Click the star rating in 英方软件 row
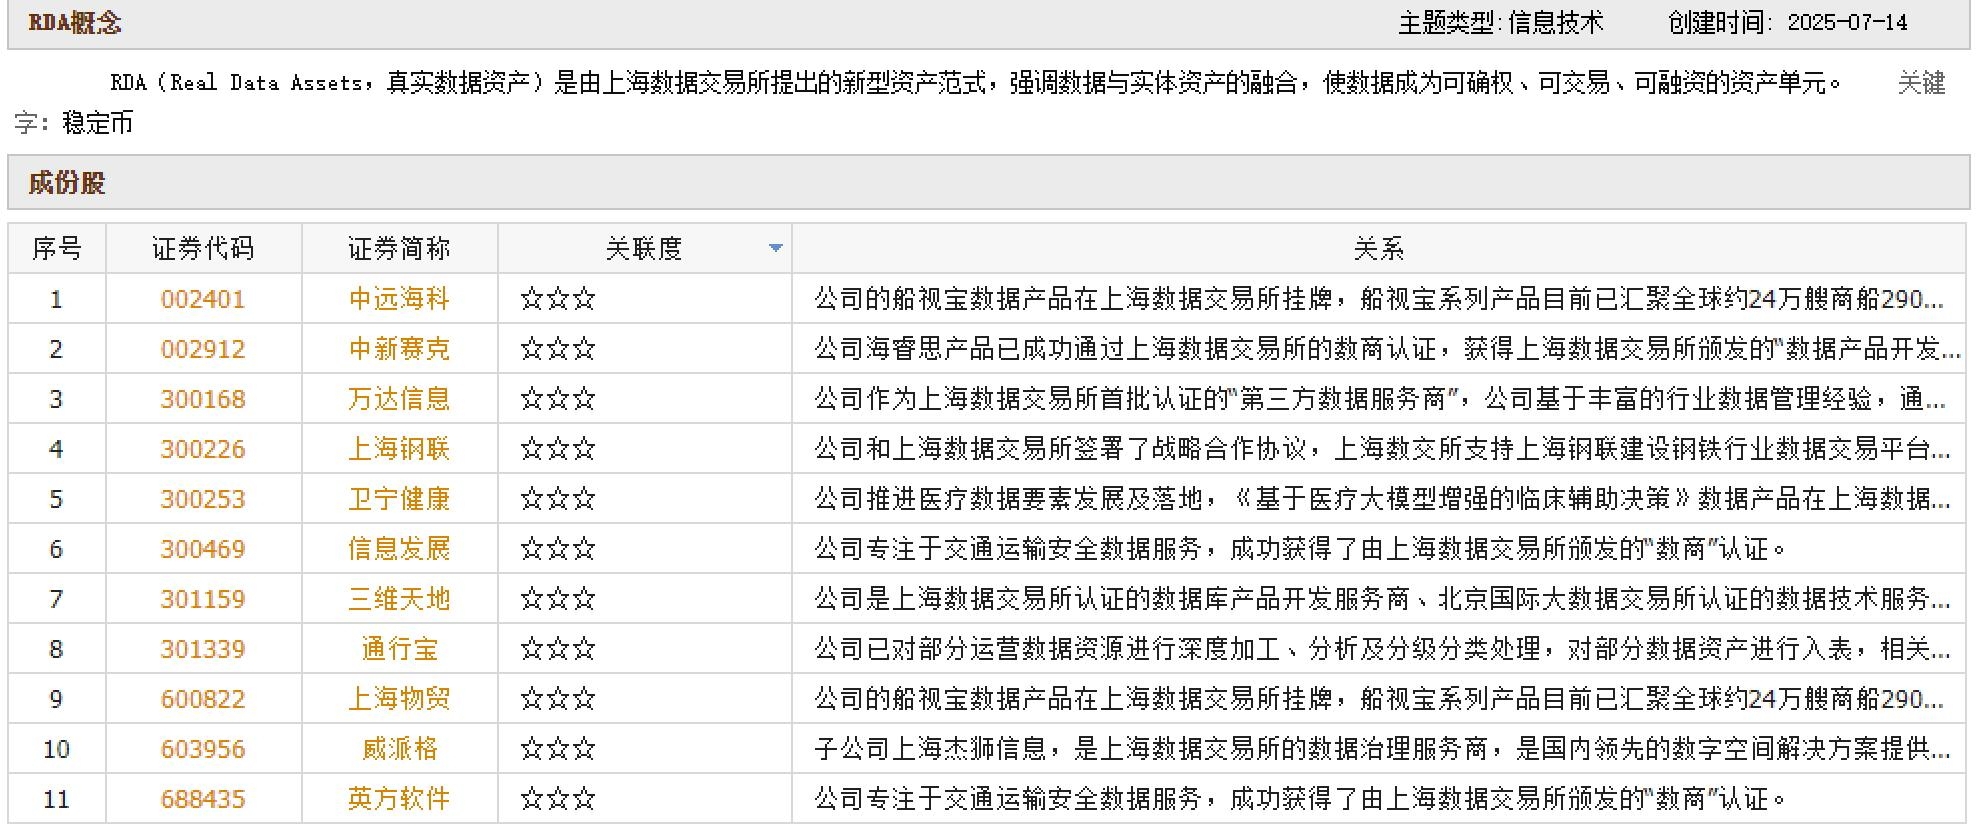Viewport: 1980px width, 833px height. [x=558, y=799]
